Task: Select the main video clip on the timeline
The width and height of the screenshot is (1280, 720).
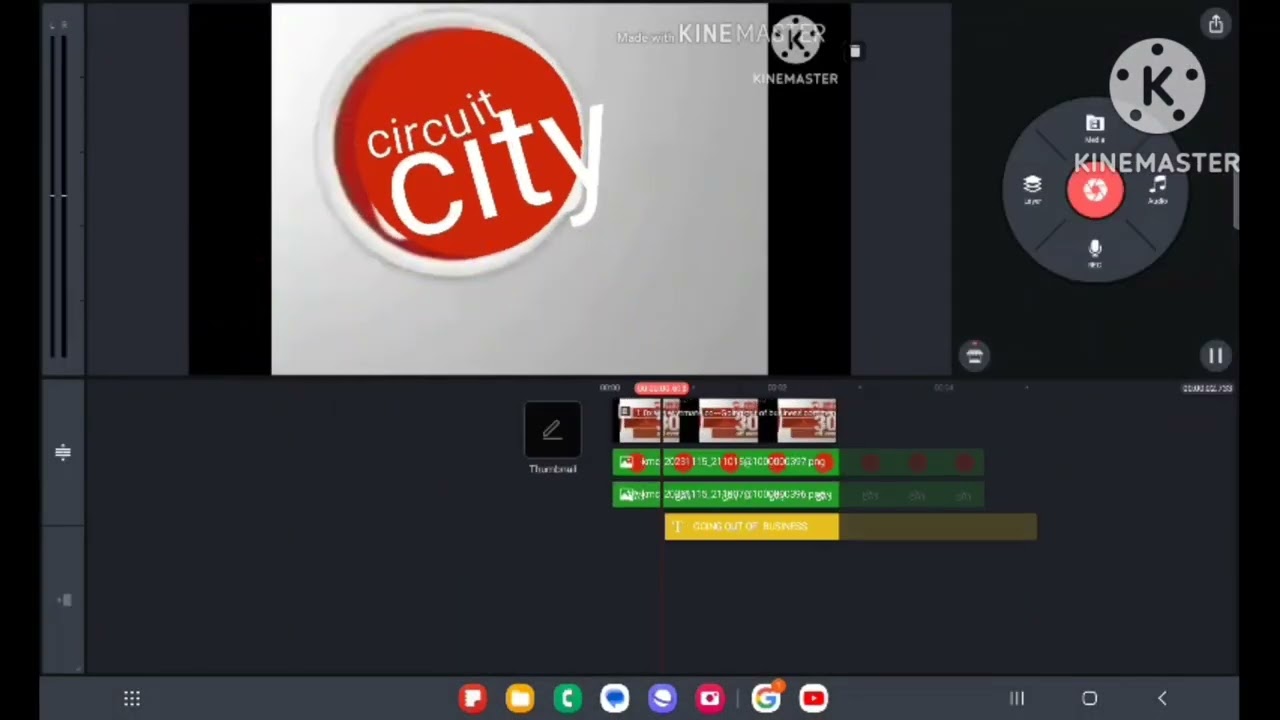Action: [727, 421]
